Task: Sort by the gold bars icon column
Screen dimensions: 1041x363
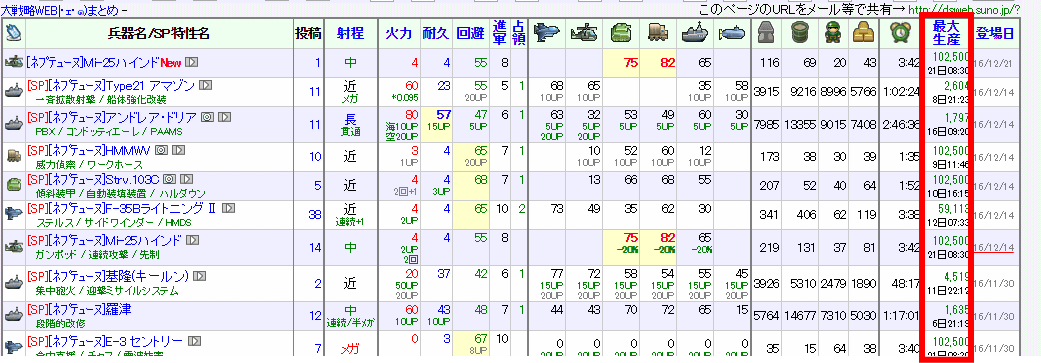Action: click(x=864, y=33)
